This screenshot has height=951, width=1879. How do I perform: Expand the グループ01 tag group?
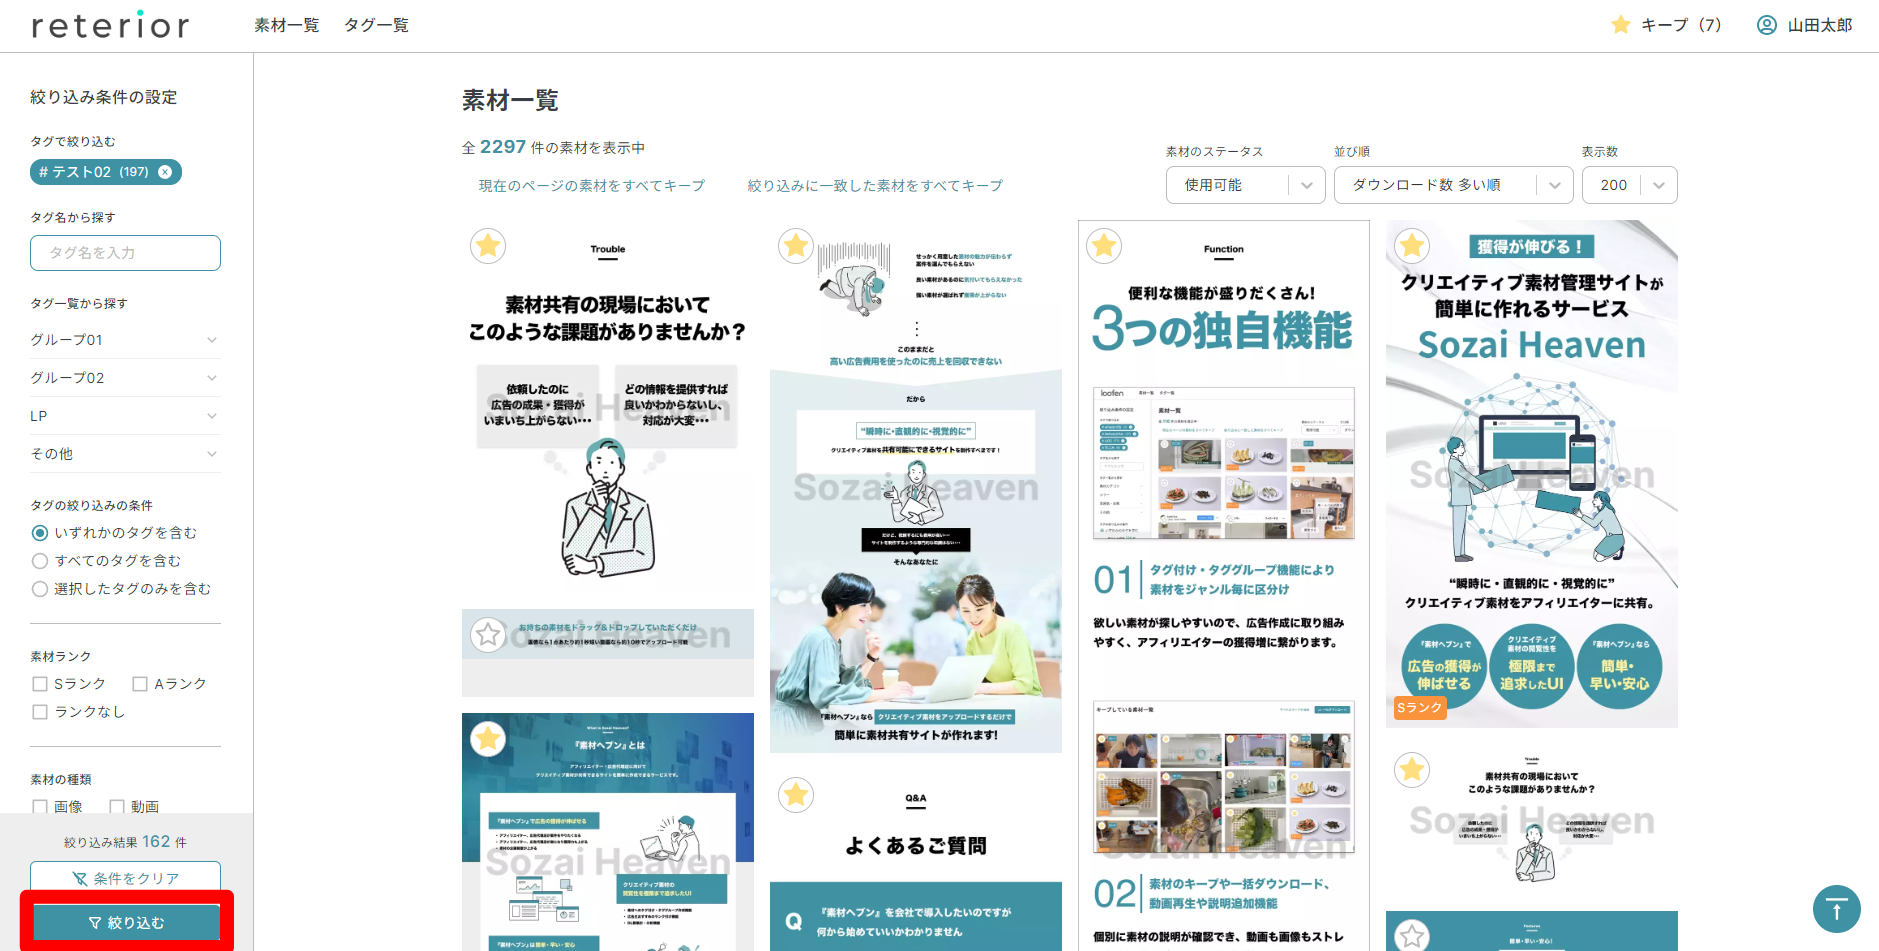point(125,340)
